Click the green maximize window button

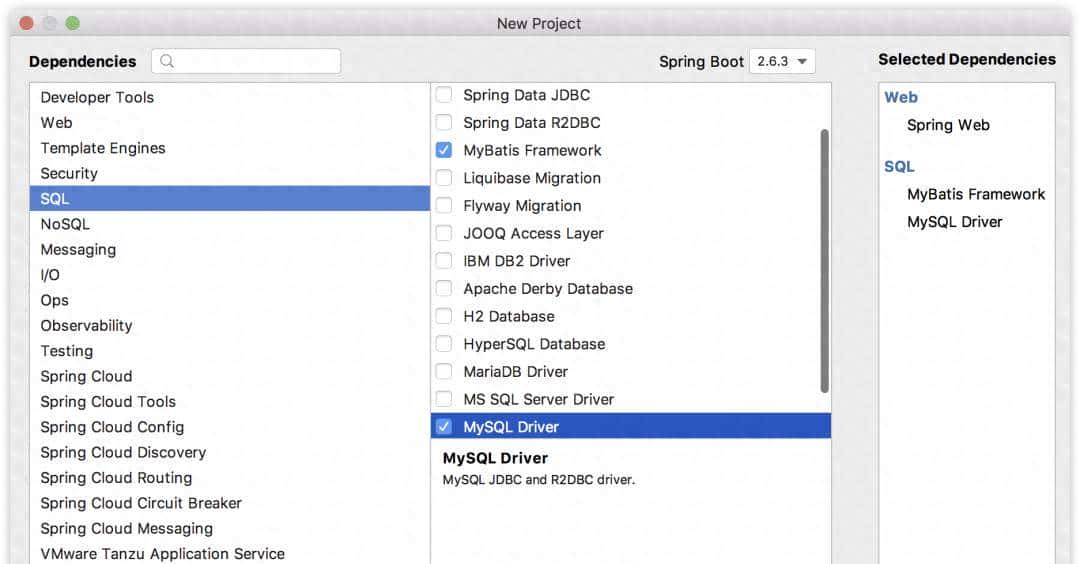tap(72, 23)
